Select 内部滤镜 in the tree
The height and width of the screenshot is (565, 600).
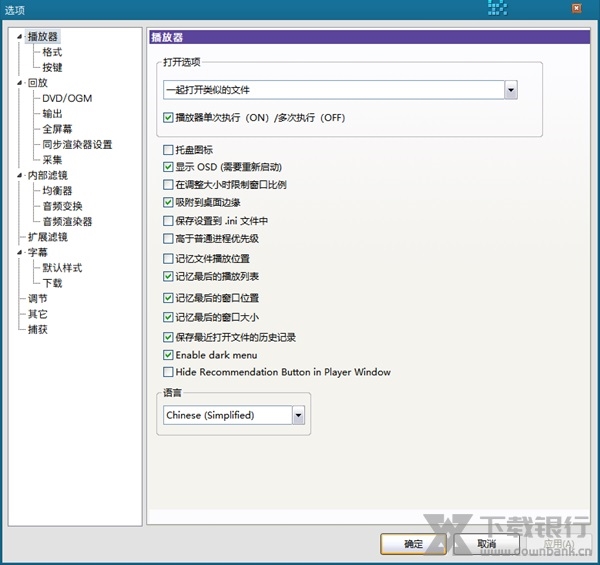[x=47, y=175]
